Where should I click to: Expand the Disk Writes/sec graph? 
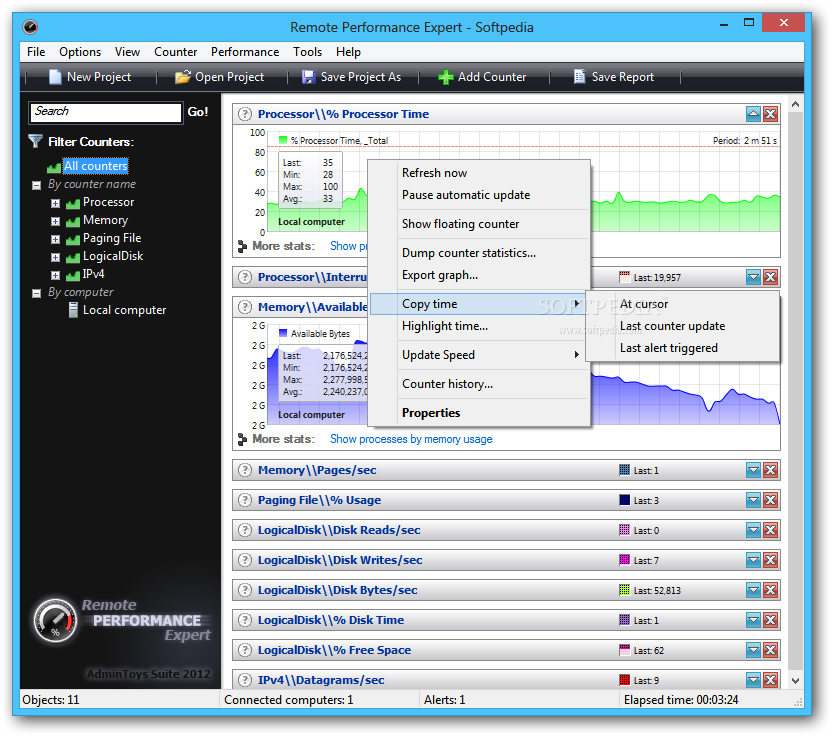click(753, 559)
